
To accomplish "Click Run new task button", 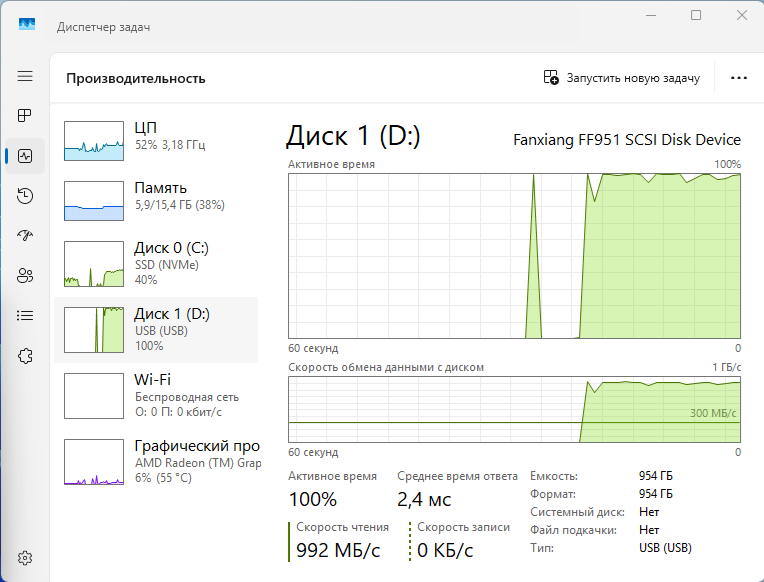I will (622, 78).
